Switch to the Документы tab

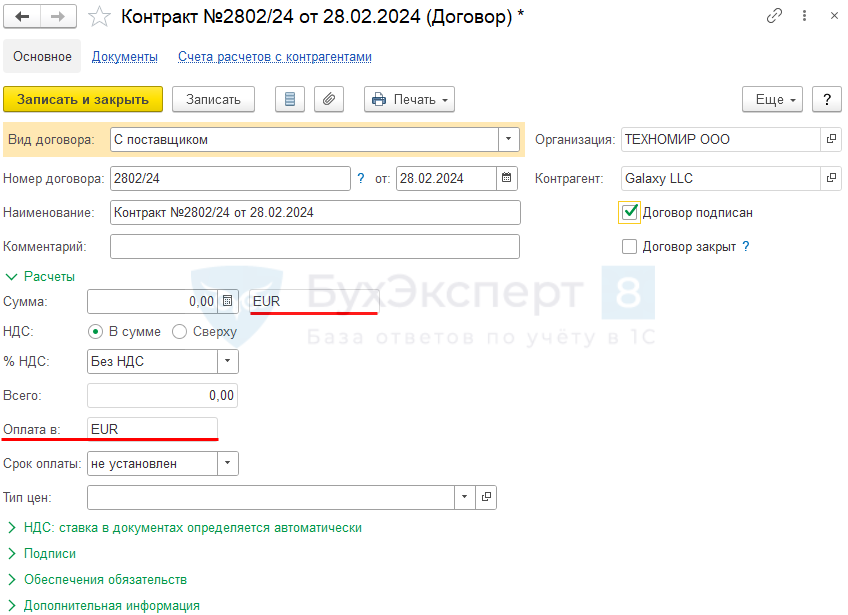(x=125, y=57)
